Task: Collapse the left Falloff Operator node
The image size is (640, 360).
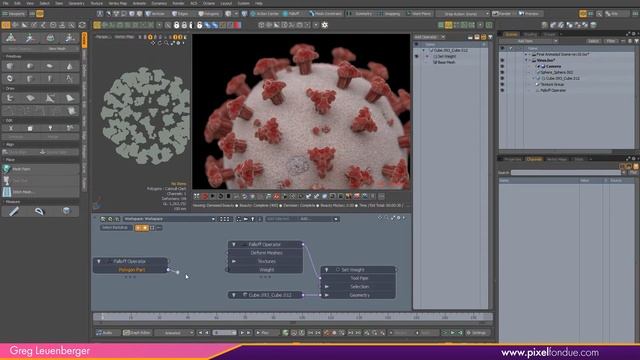Action: pos(99,261)
